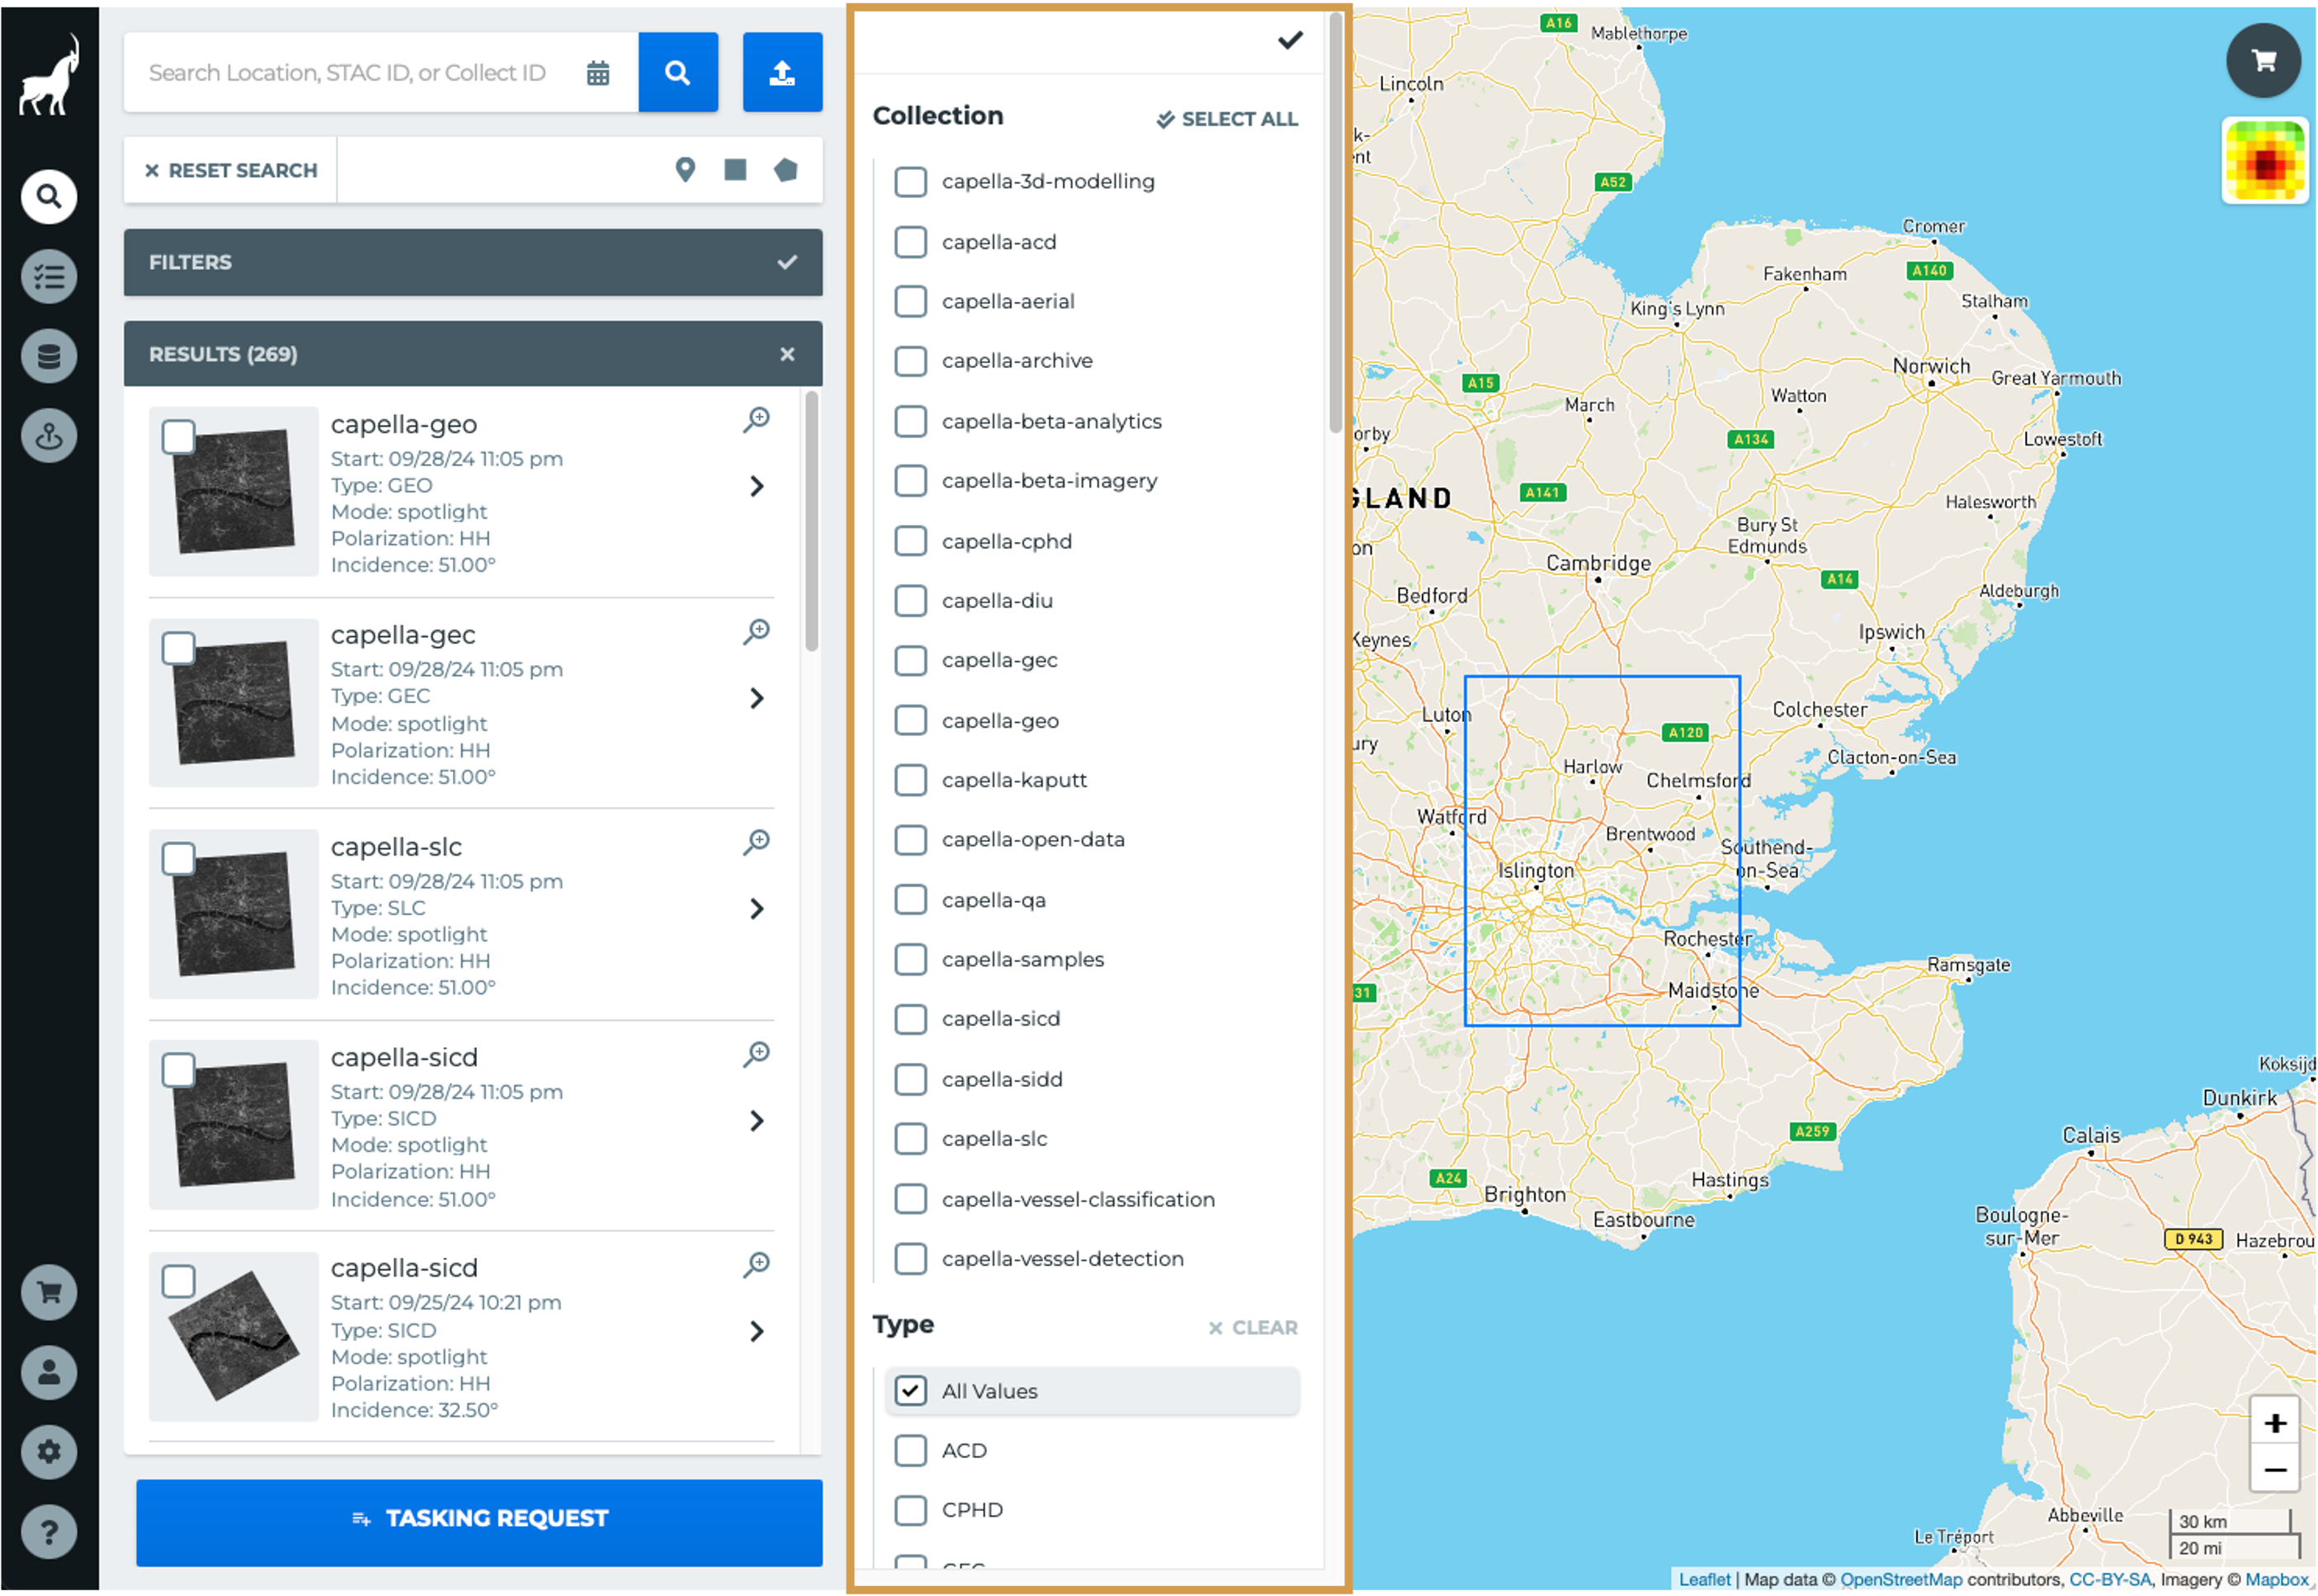Image resolution: width=2318 pixels, height=1596 pixels.
Task: Open the sidebar shopping cart icon
Action: pos(49,1293)
